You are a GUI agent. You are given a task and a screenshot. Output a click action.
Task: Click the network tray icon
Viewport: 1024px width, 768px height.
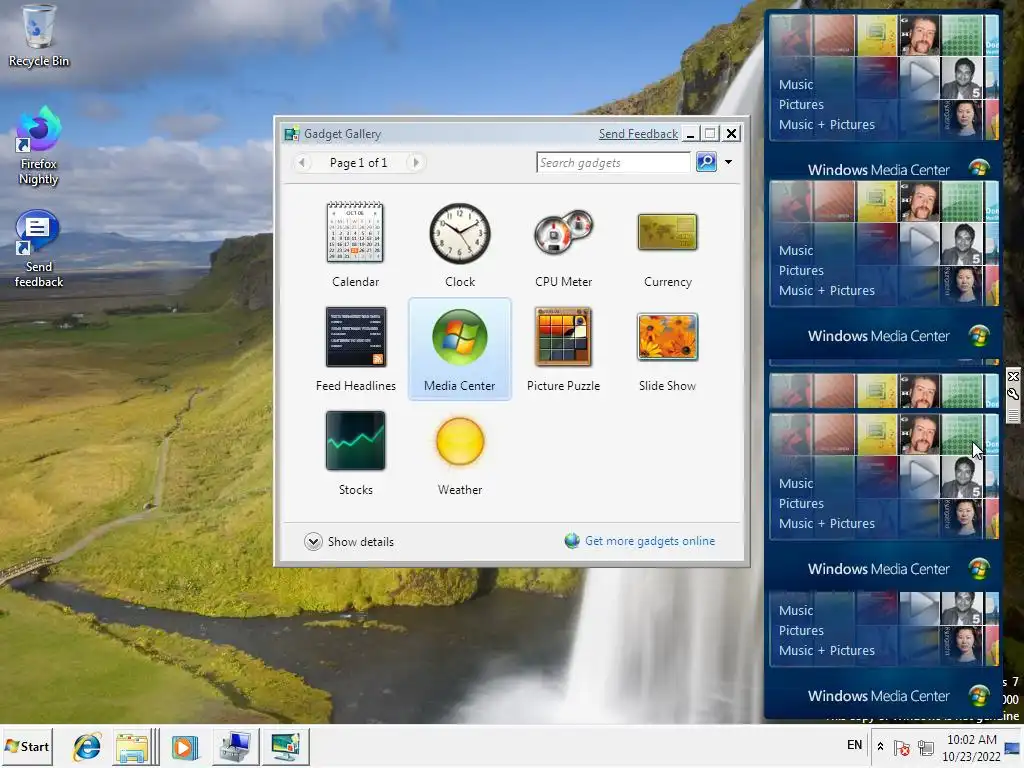(x=925, y=747)
